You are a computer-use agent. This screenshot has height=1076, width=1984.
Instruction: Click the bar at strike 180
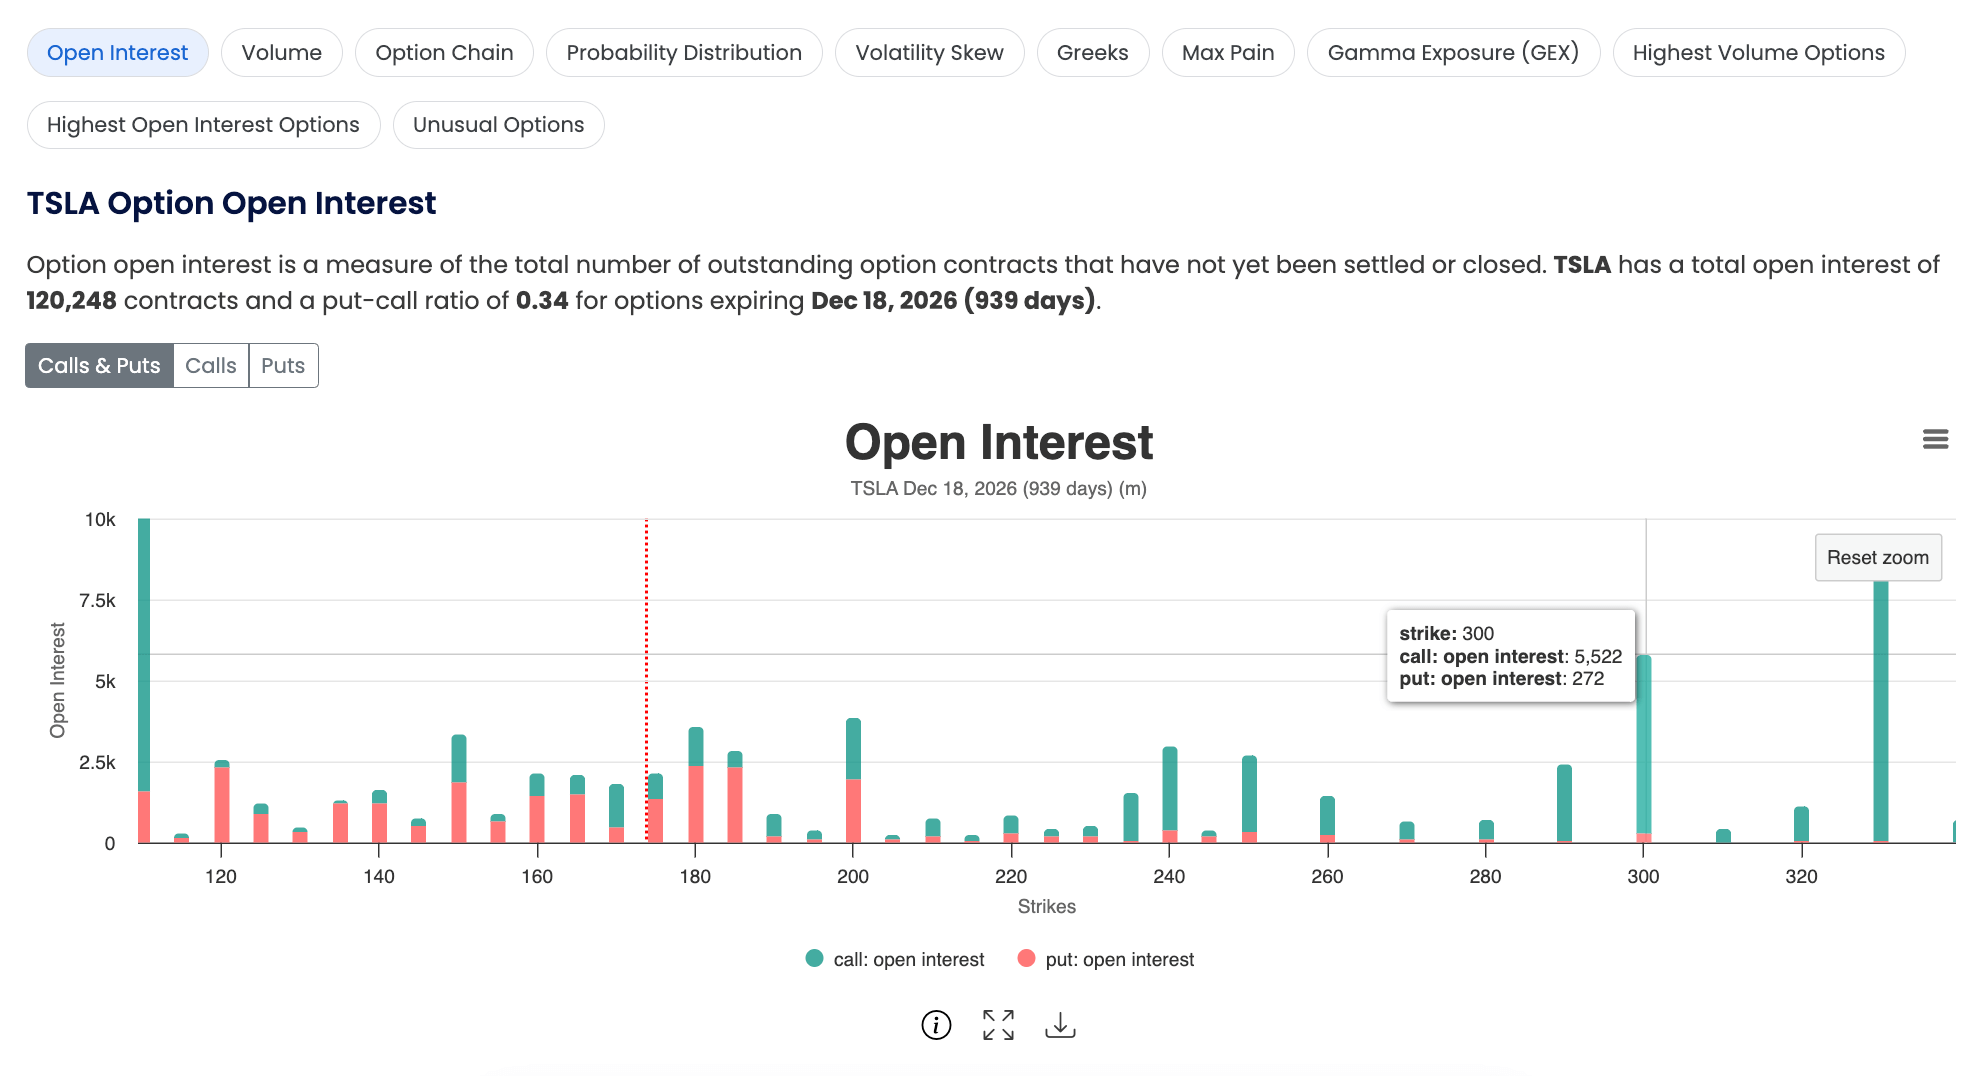coord(695,785)
